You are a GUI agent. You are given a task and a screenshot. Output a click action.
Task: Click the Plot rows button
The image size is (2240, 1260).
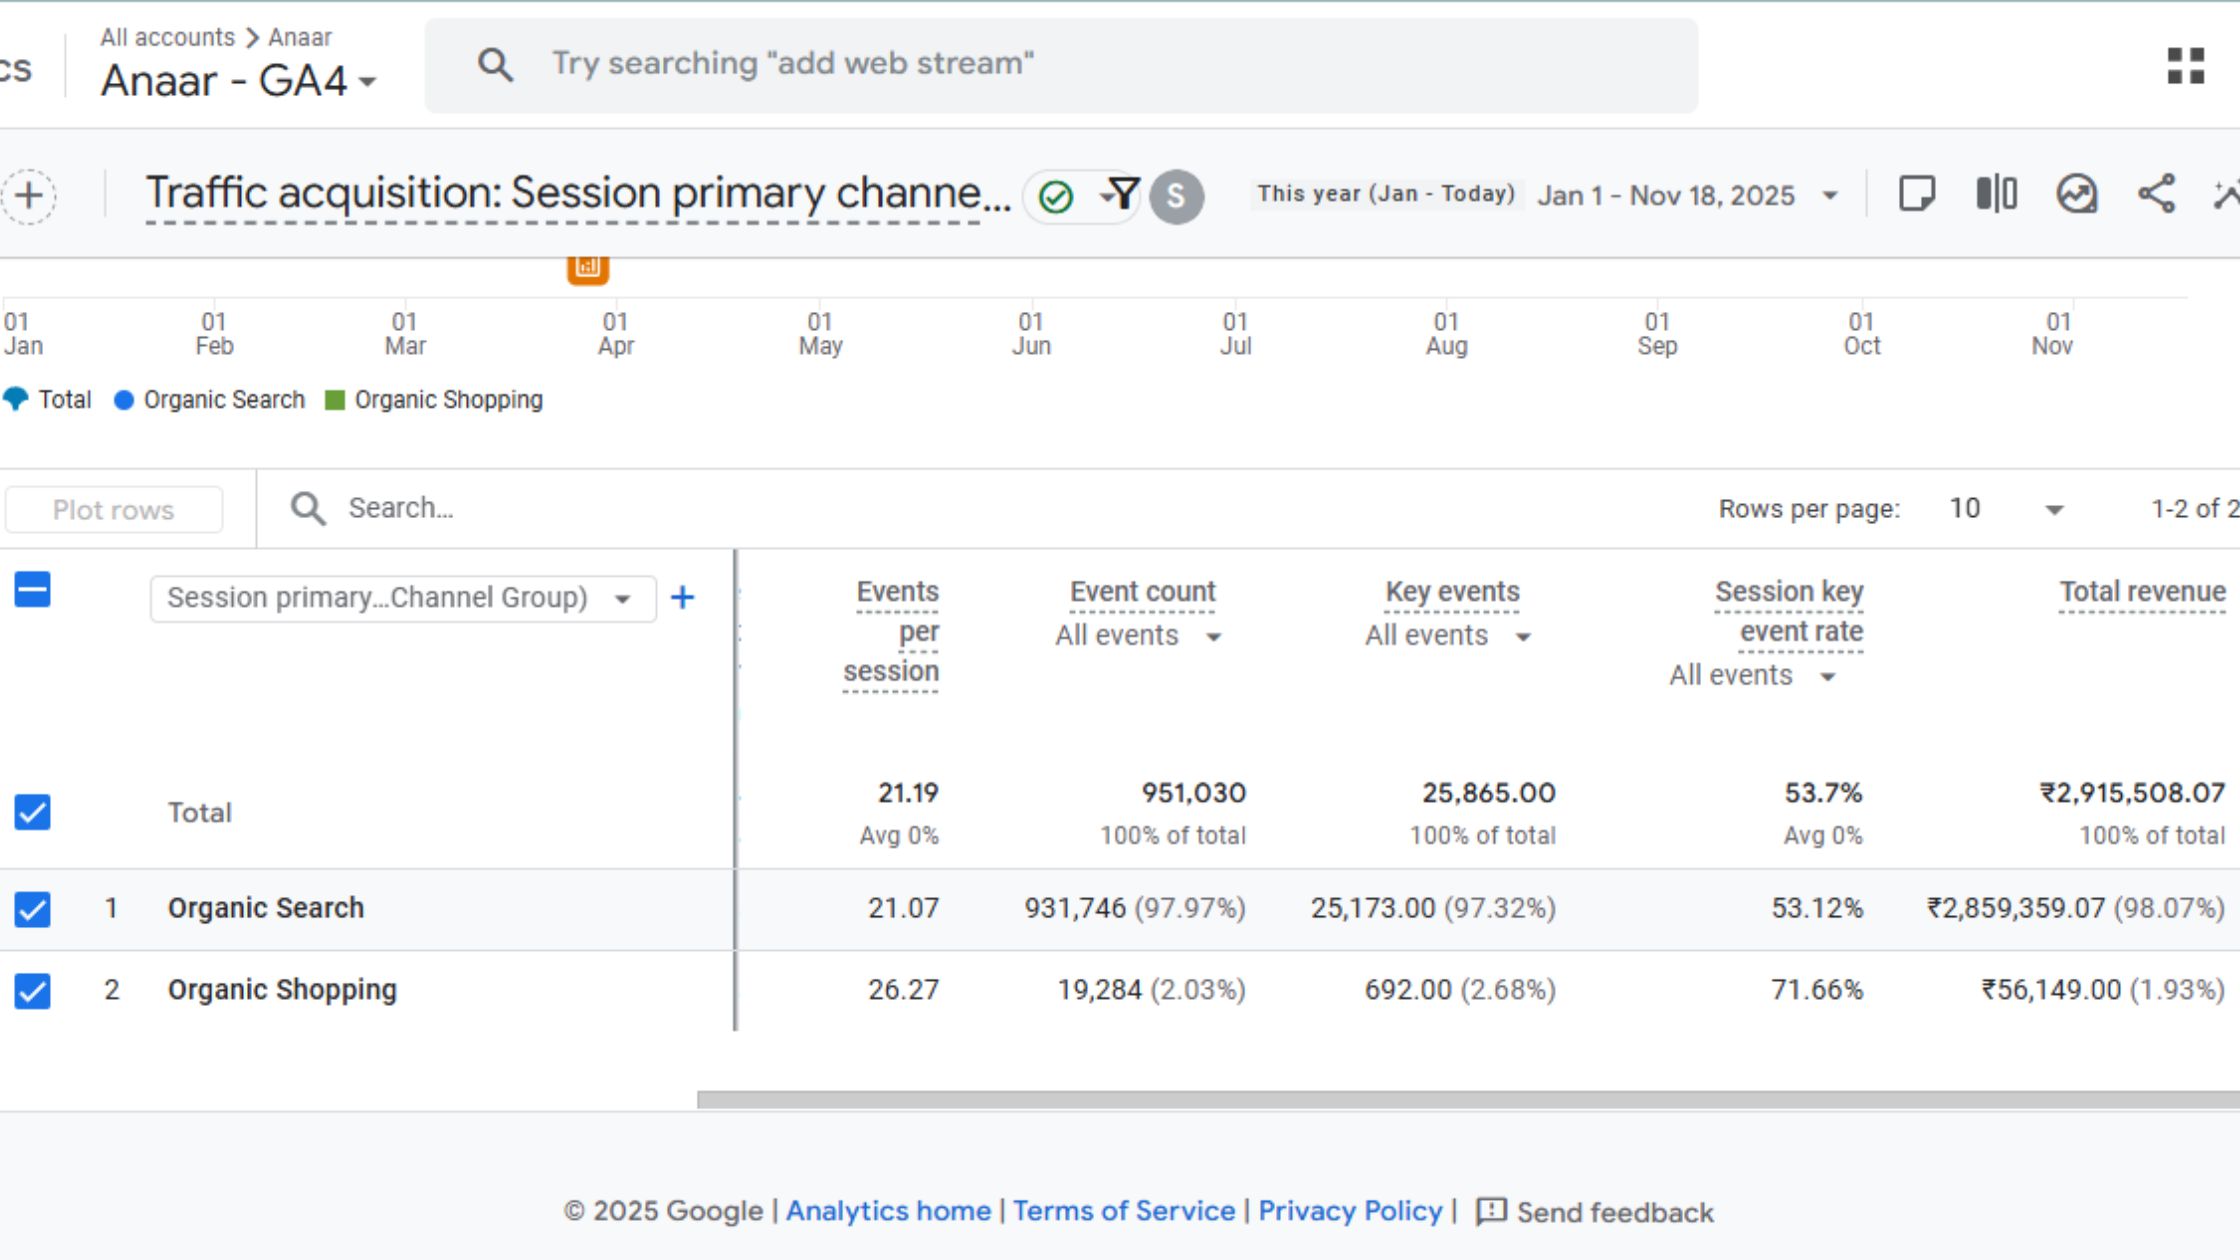[x=113, y=508]
